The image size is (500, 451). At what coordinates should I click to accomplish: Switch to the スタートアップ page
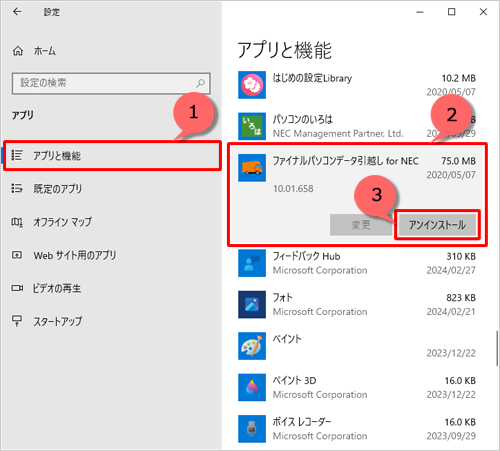(57, 321)
